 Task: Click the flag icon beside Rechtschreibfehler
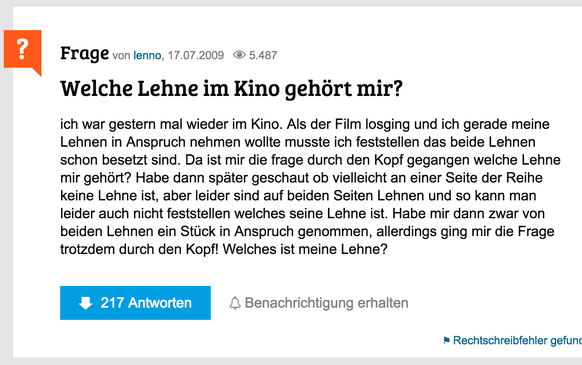pyautogui.click(x=447, y=340)
